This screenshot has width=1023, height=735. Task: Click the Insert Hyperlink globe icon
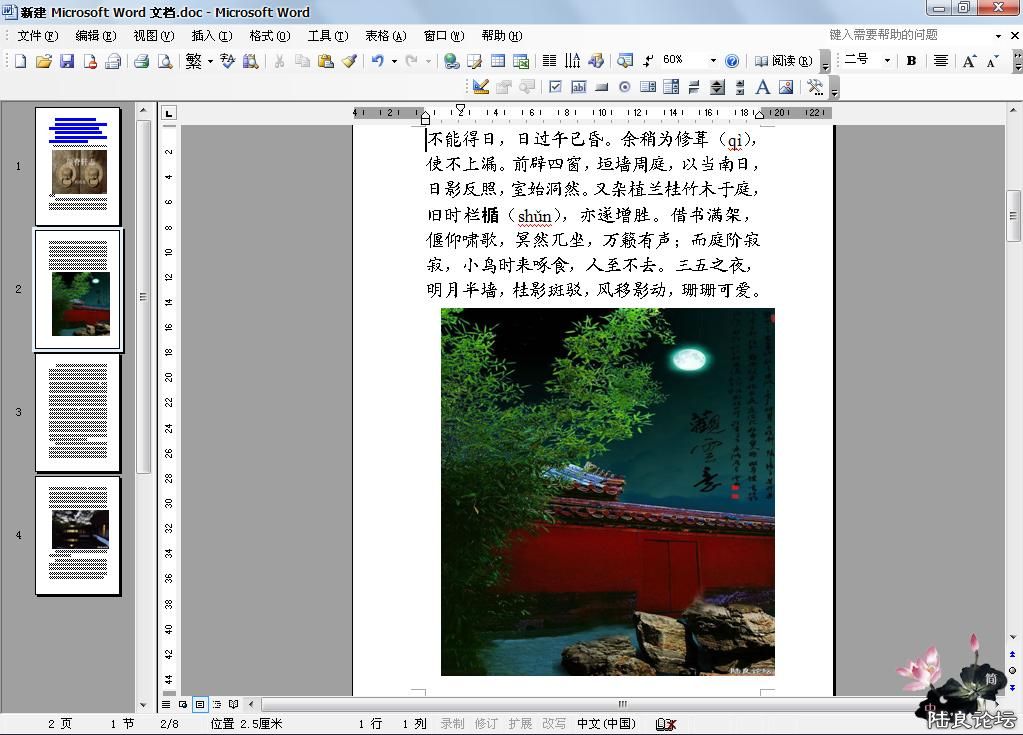[452, 61]
